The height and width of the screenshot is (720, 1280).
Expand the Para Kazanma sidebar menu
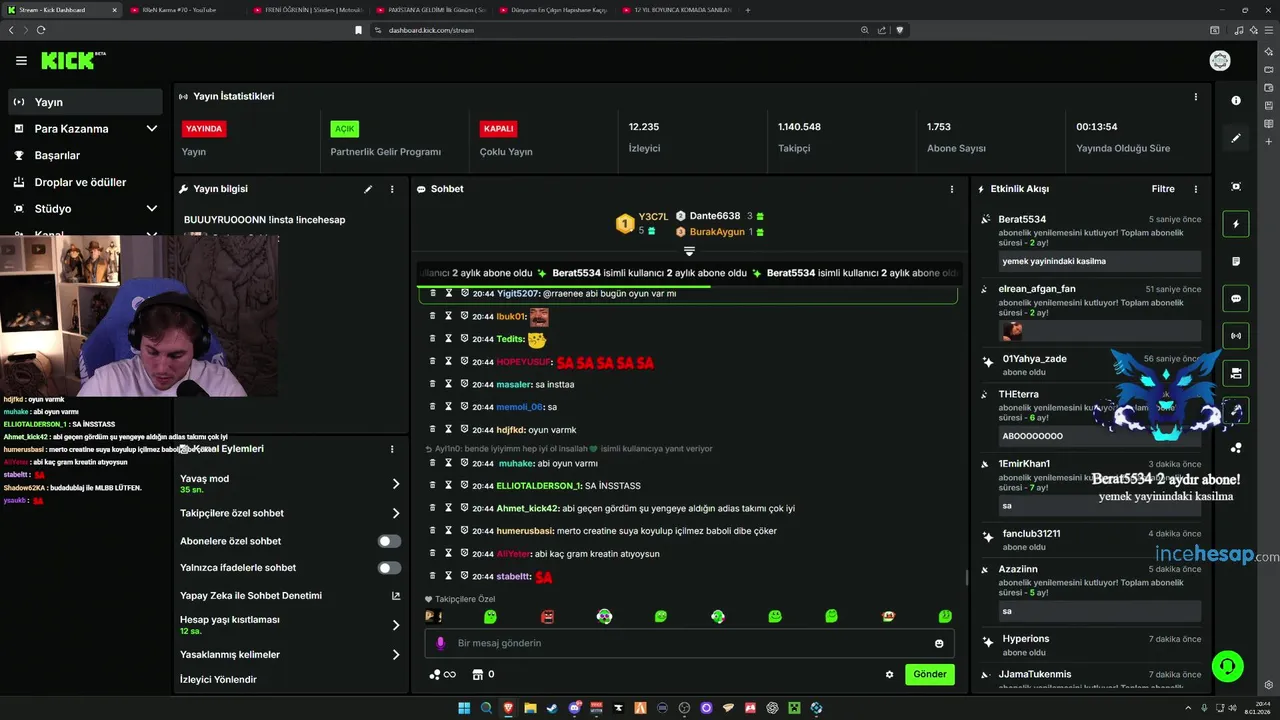[85, 129]
